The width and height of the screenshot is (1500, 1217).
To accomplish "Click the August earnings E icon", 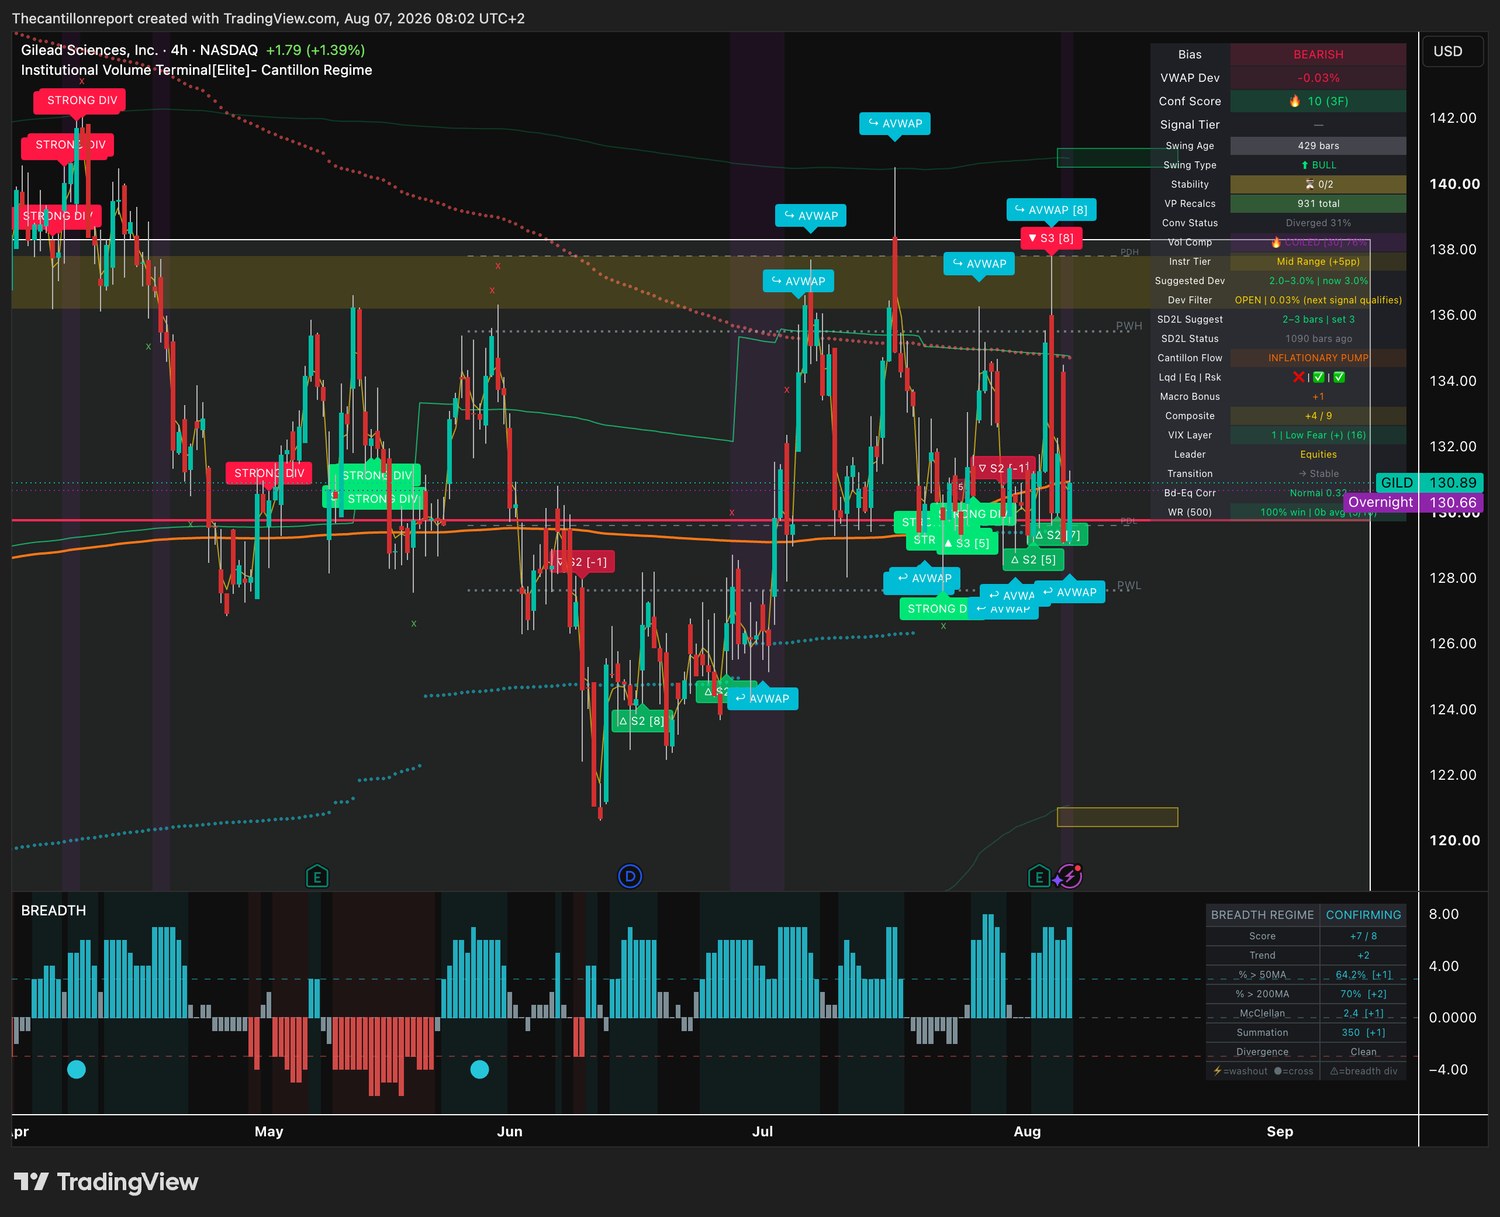I will [1039, 877].
